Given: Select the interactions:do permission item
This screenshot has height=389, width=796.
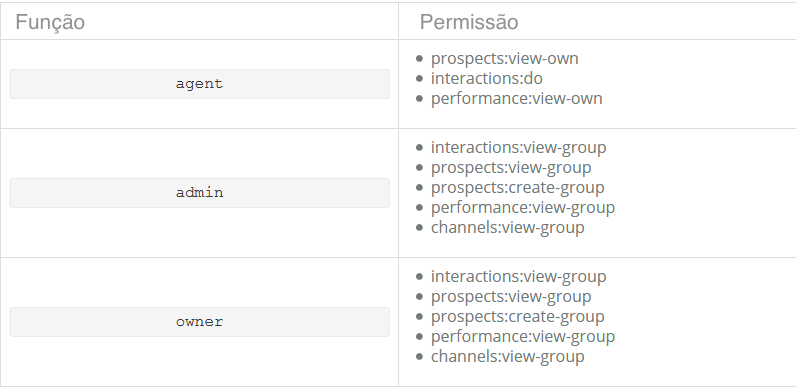Looking at the screenshot, I should tap(487, 78).
